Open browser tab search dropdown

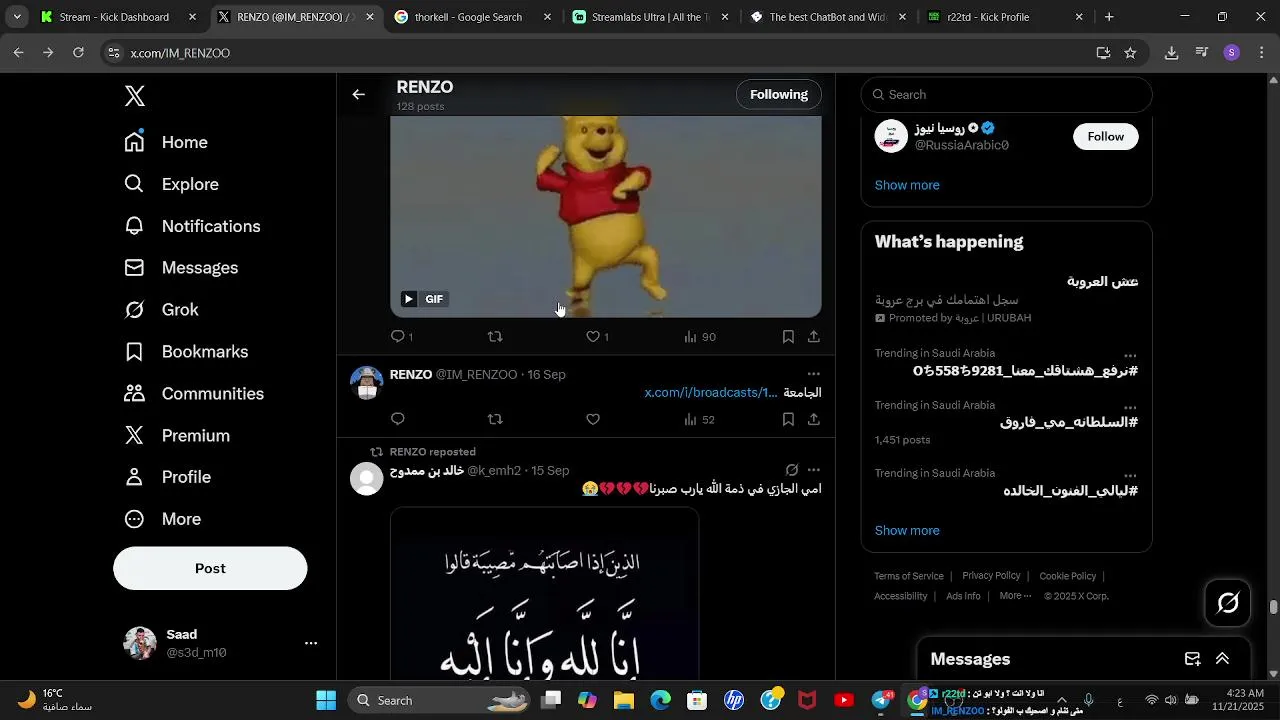(17, 17)
